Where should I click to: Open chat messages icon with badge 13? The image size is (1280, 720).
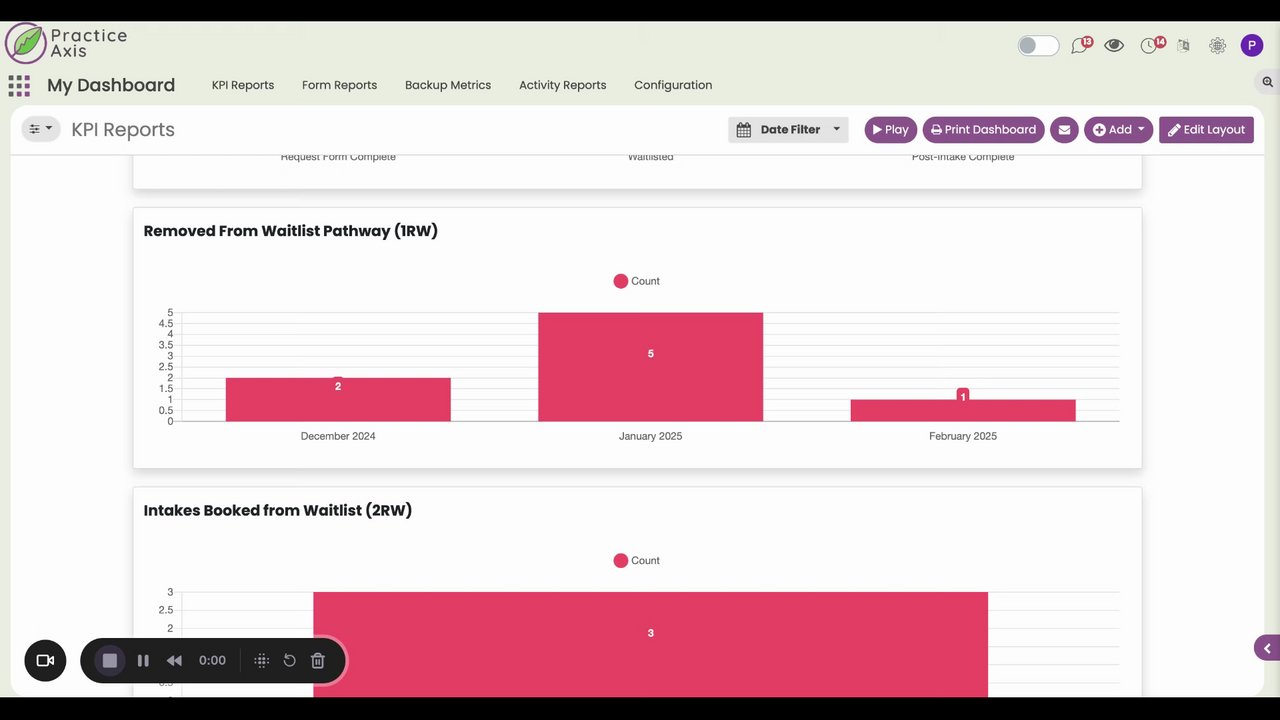(x=1080, y=45)
